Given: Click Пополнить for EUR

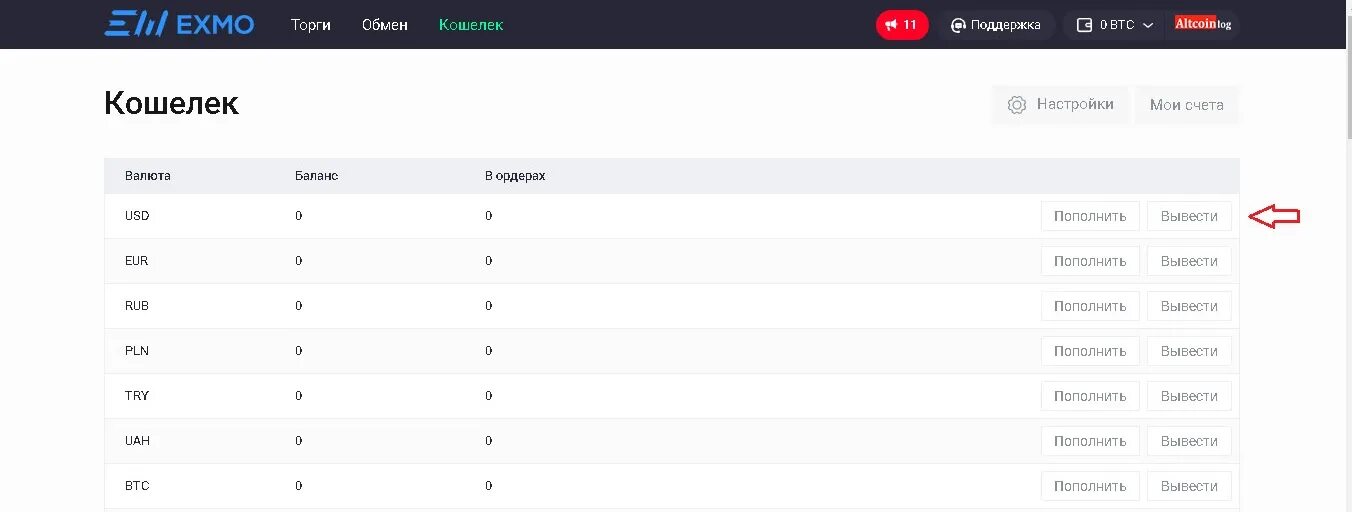Looking at the screenshot, I should pyautogui.click(x=1090, y=261).
